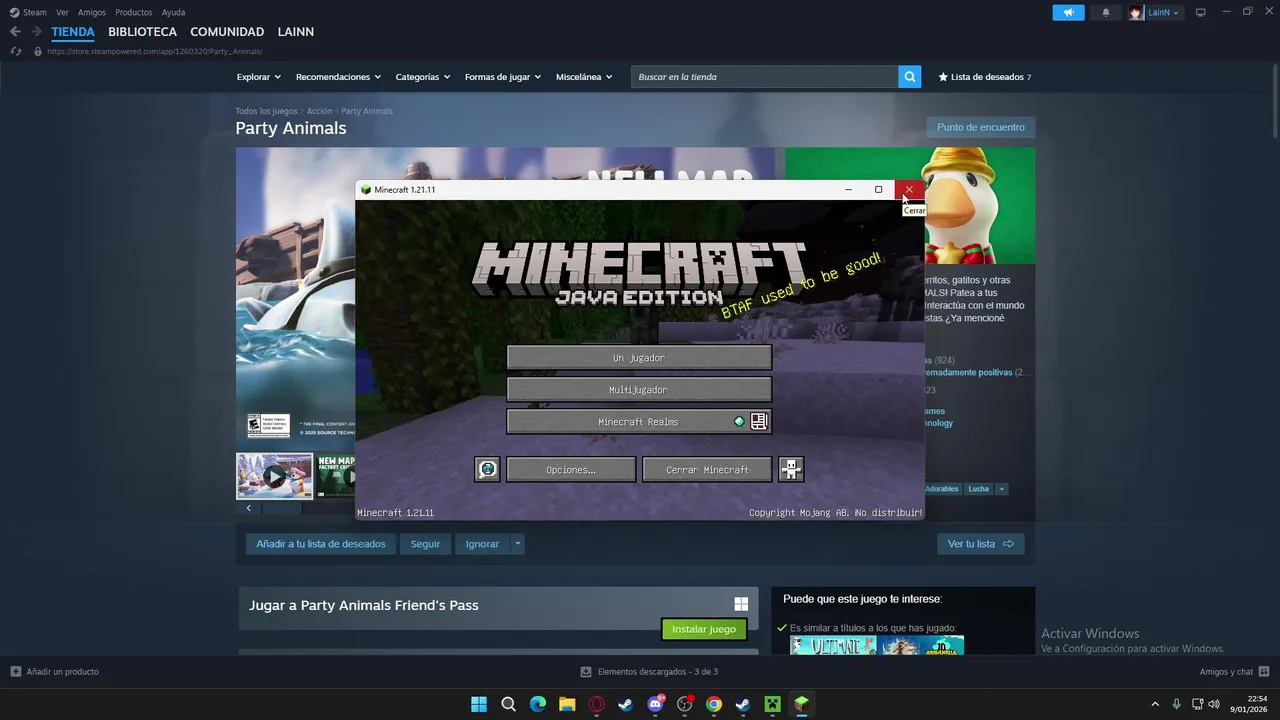Expand the Miscelánea dropdown
The image size is (1280, 720).
(x=584, y=77)
